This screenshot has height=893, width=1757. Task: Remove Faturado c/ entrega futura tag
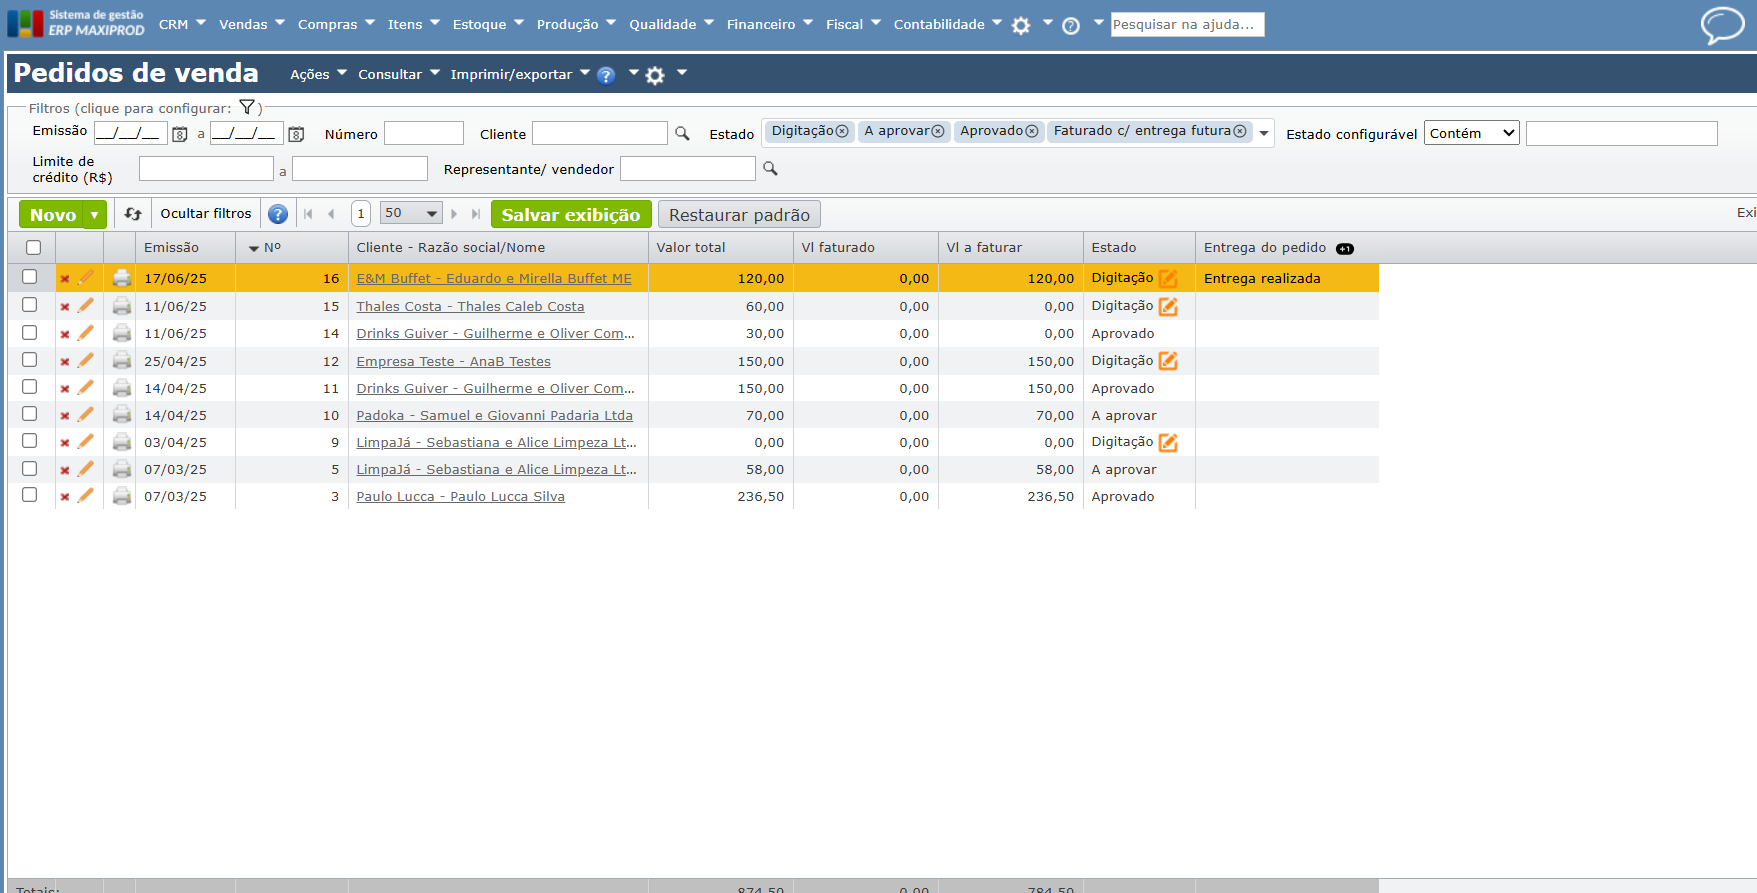click(x=1240, y=131)
